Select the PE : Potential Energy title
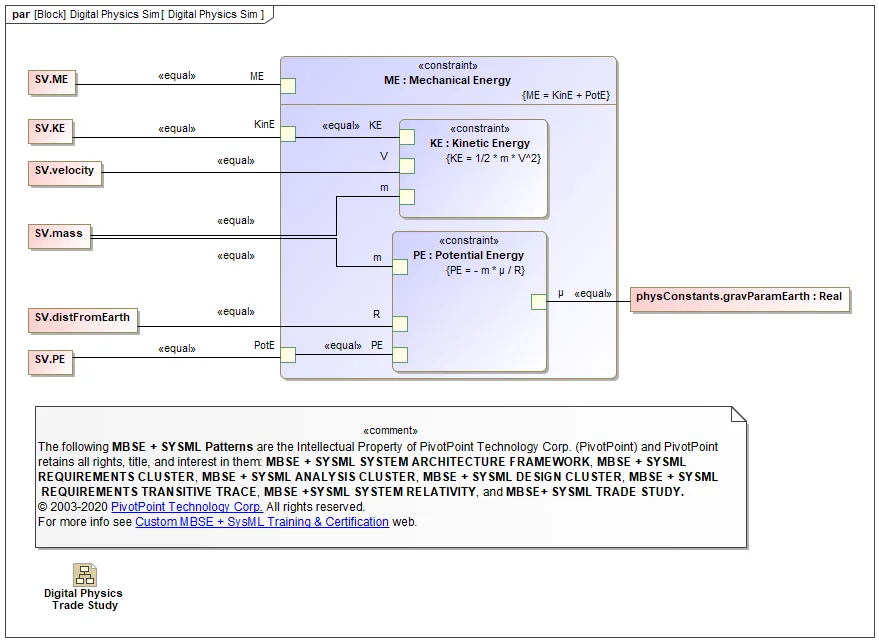The width and height of the screenshot is (879, 642). [x=469, y=255]
